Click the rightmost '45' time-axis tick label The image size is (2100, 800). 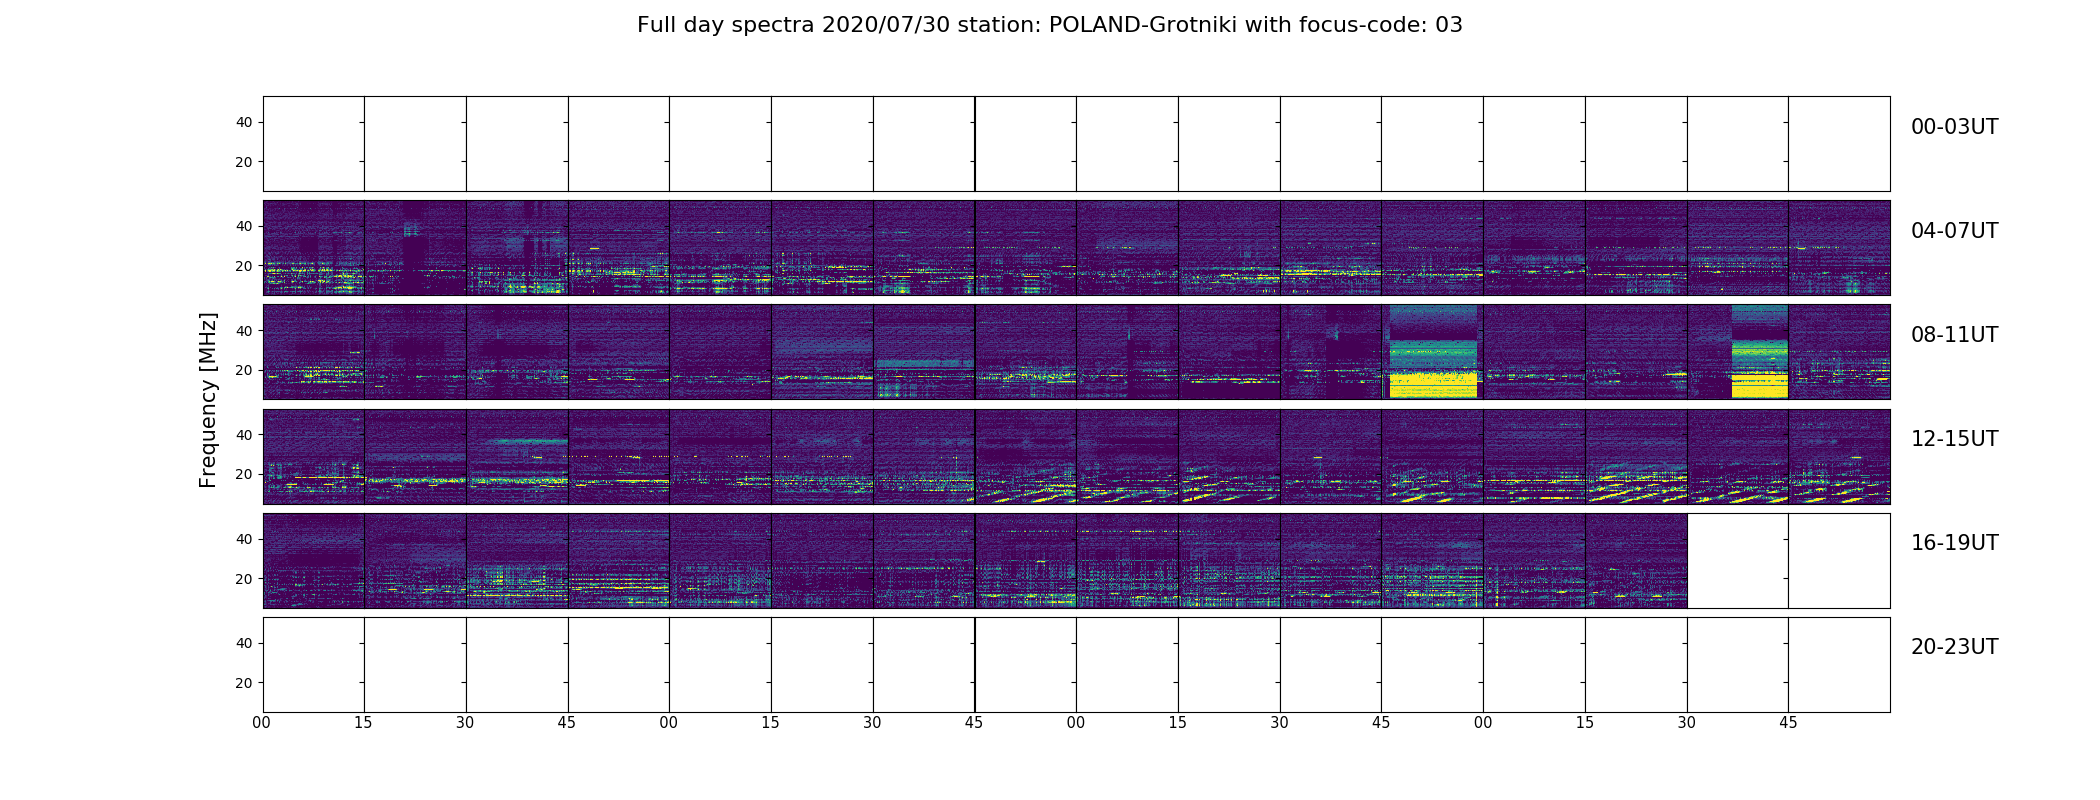coord(1788,723)
